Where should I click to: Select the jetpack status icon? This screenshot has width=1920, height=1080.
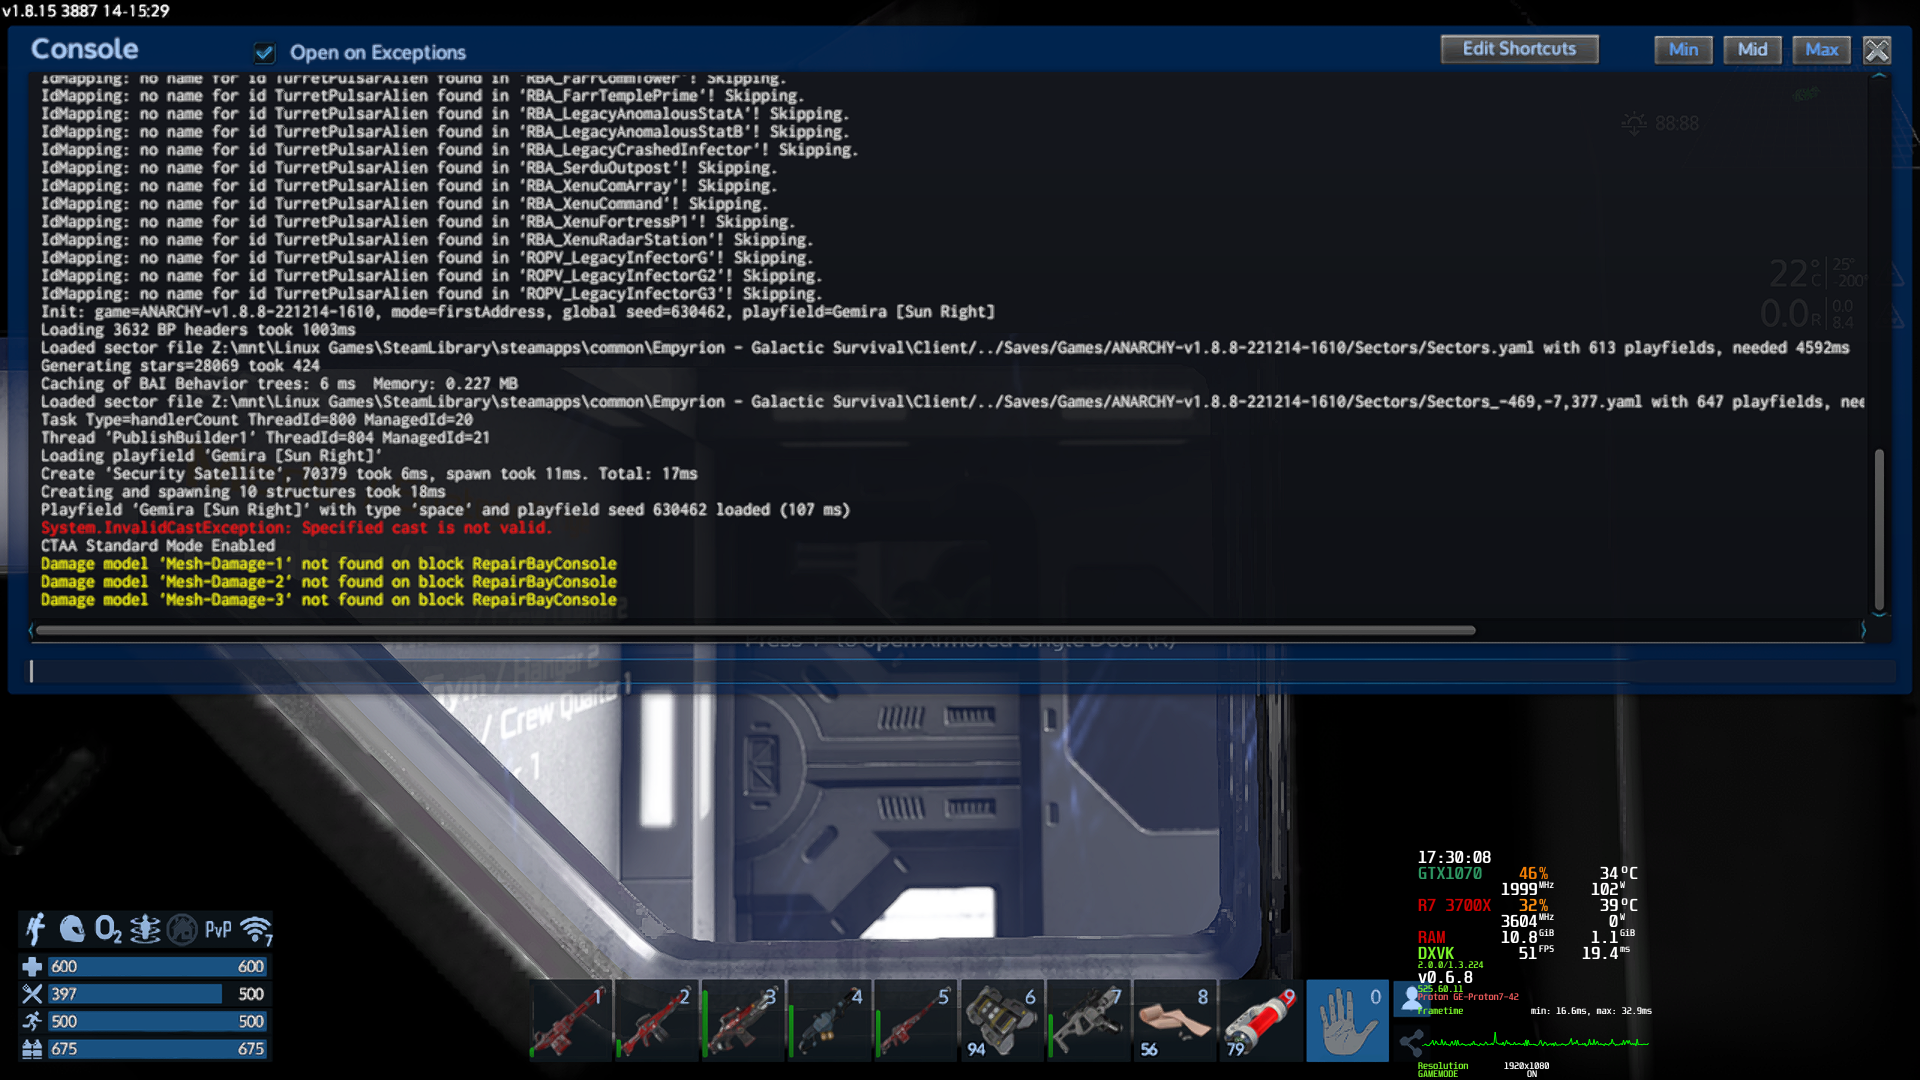tap(36, 929)
